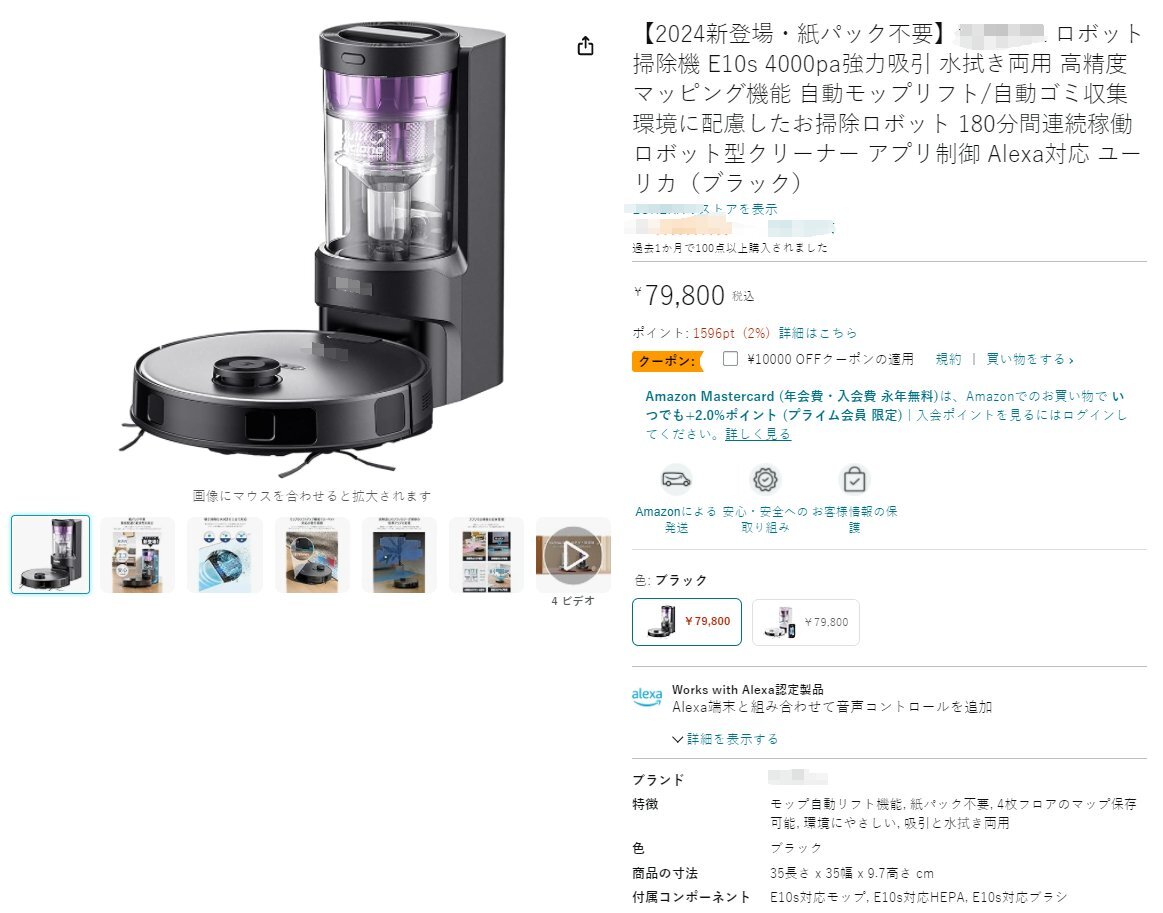Open the coupon 規約 terms link
Screen dimensions: 1163x913
click(x=949, y=359)
